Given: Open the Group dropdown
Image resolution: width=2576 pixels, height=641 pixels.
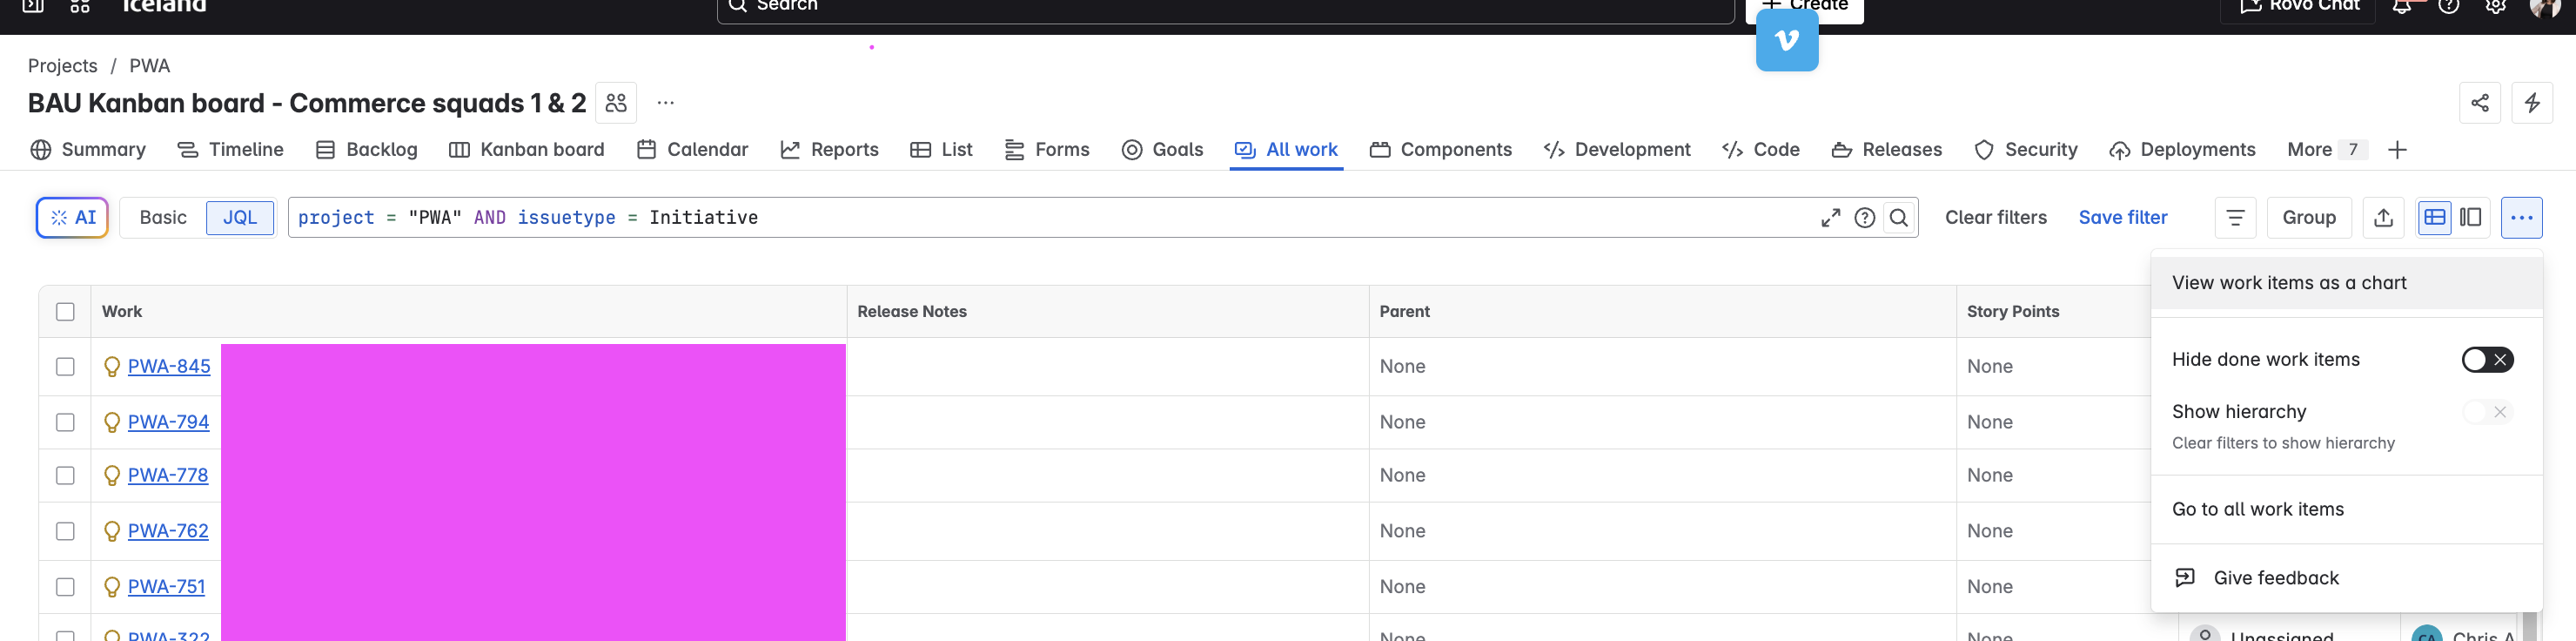Looking at the screenshot, I should click(x=2309, y=218).
